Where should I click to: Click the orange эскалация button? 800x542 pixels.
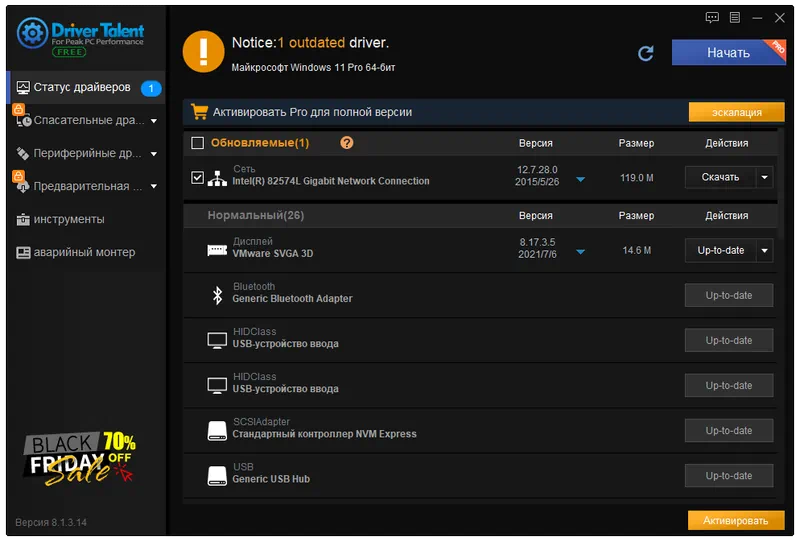736,112
